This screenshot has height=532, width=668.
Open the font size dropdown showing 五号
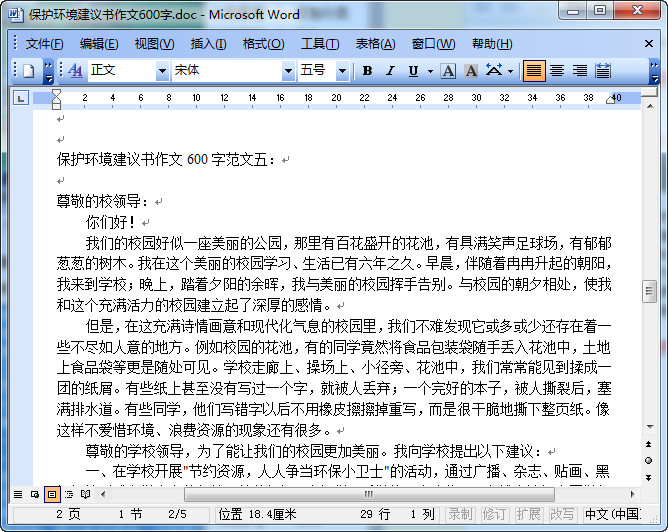[343, 71]
